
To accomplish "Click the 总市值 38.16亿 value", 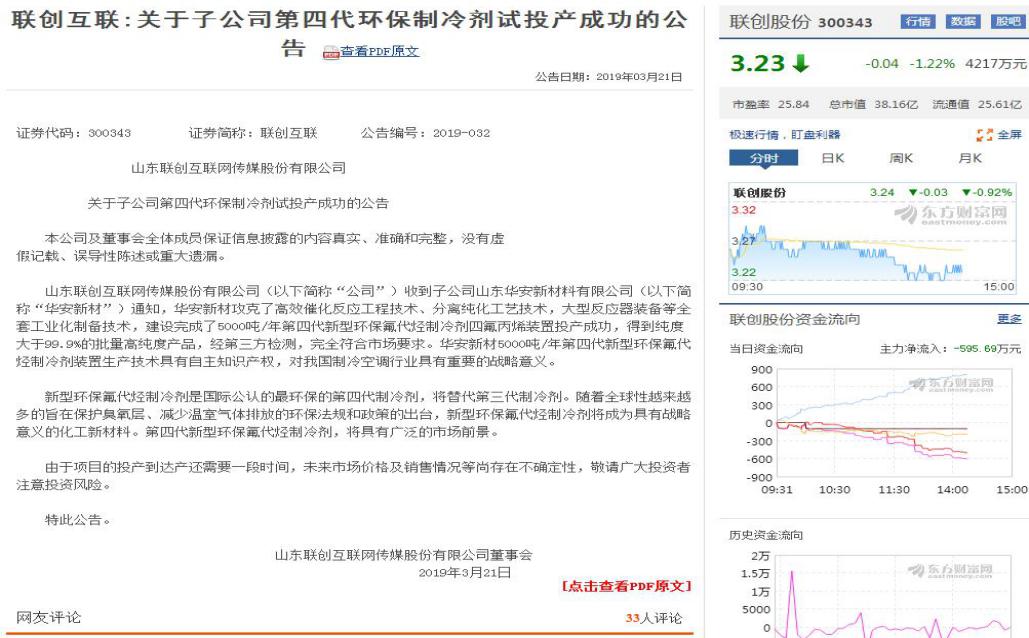I will [873, 104].
